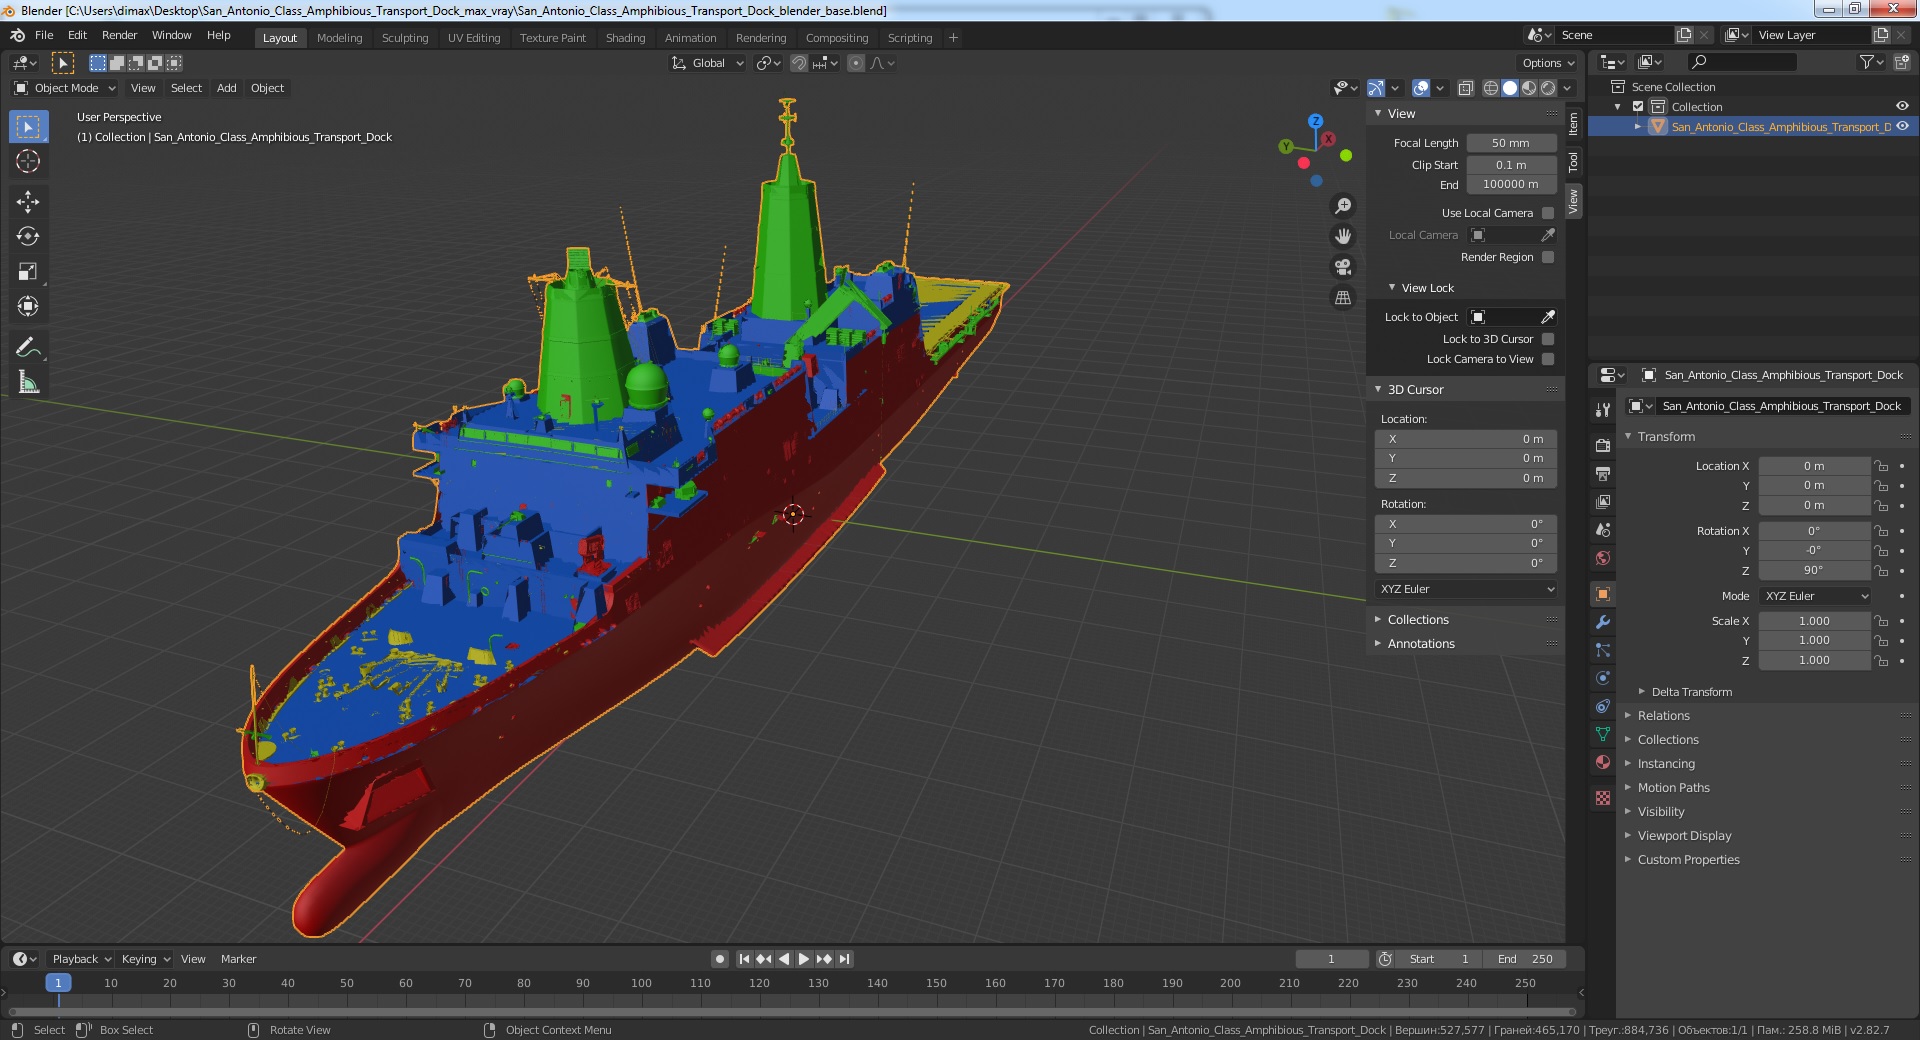1920x1040 pixels.
Task: Click the Options button in viewport header
Action: (x=1548, y=63)
